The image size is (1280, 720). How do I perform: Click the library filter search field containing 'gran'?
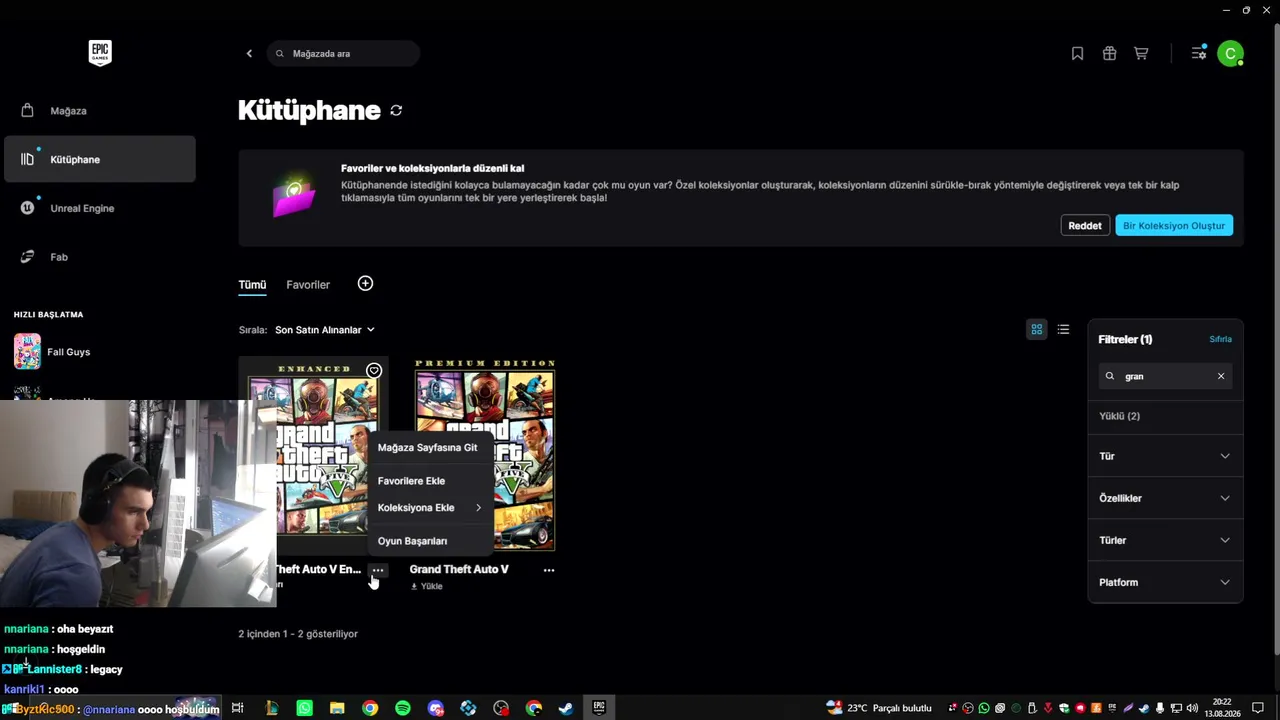click(1165, 376)
